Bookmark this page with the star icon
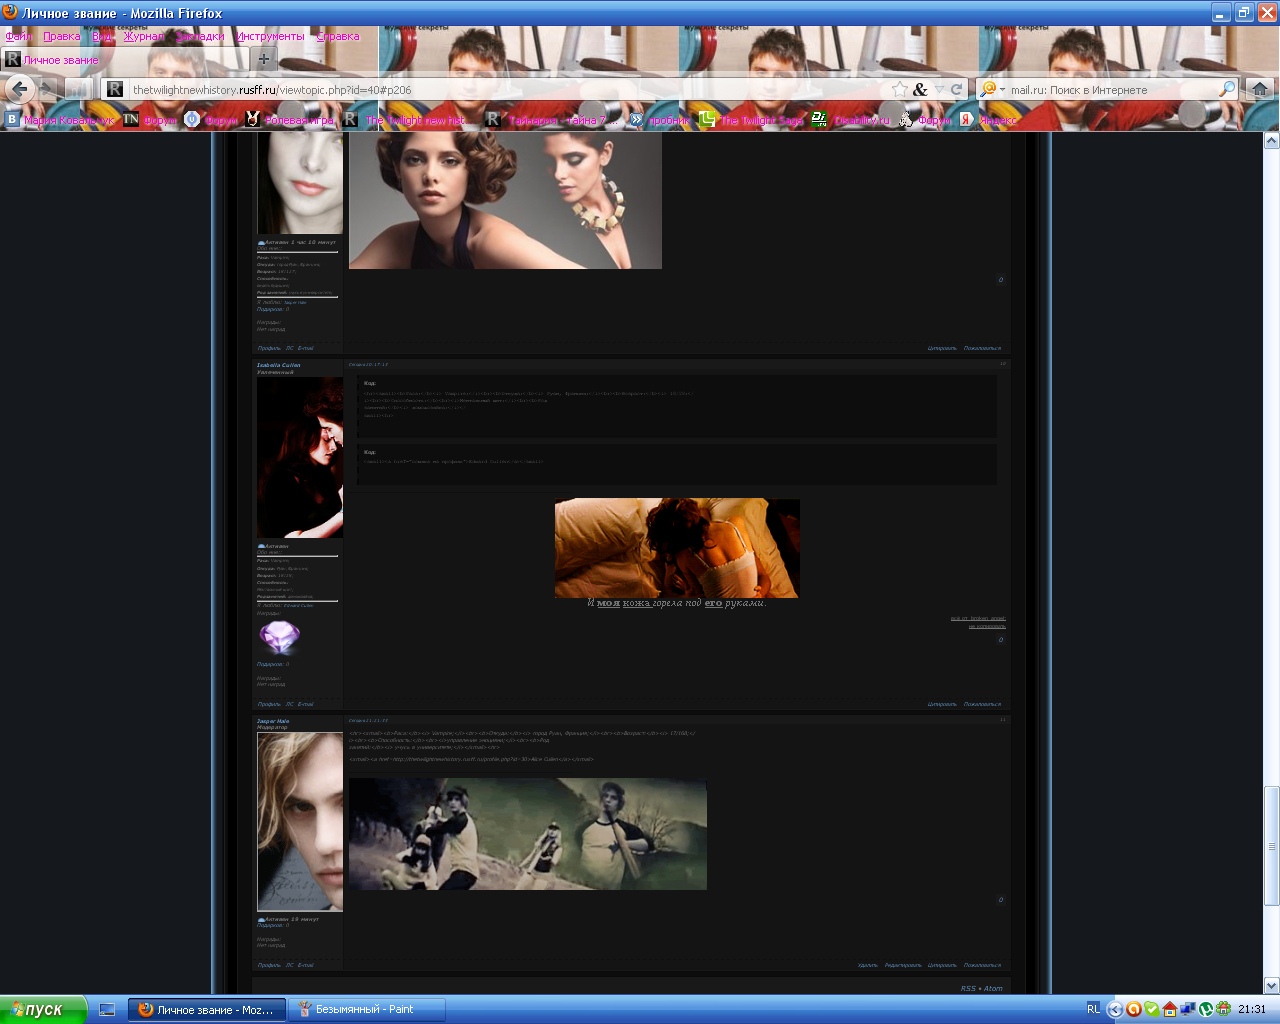 pos(899,89)
